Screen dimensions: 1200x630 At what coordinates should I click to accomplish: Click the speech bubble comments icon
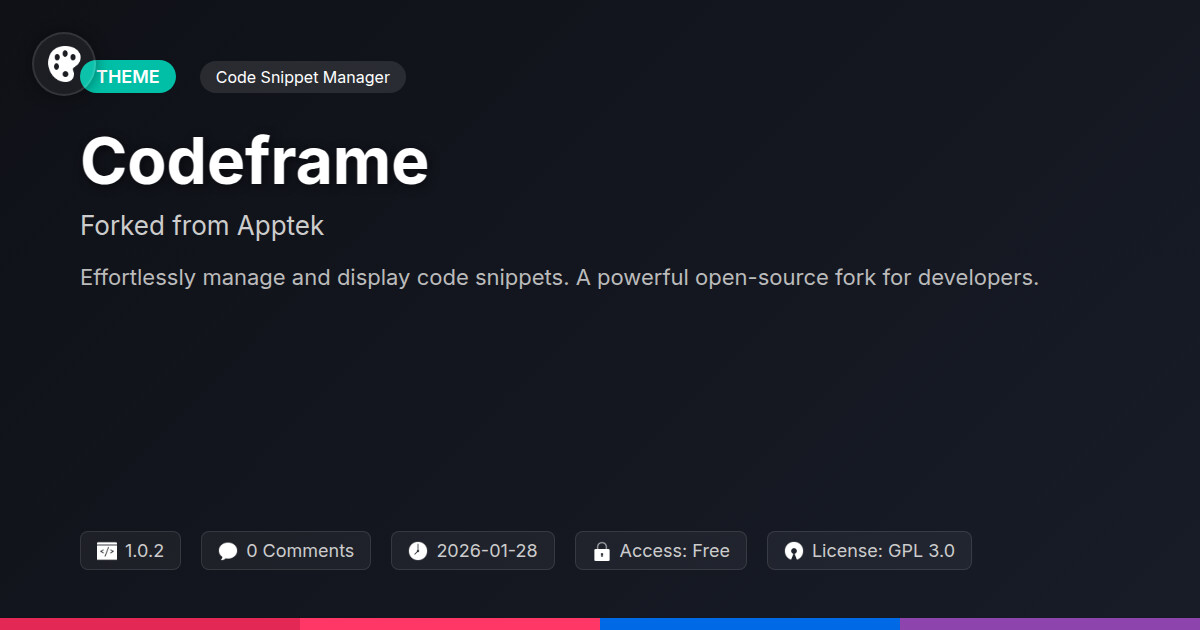228,551
